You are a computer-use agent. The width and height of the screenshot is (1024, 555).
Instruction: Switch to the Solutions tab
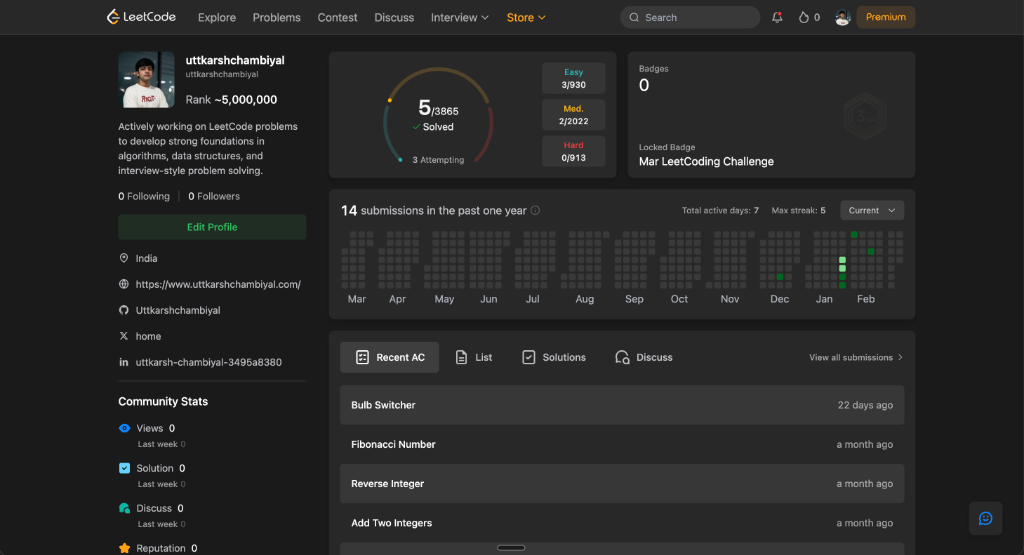554,357
